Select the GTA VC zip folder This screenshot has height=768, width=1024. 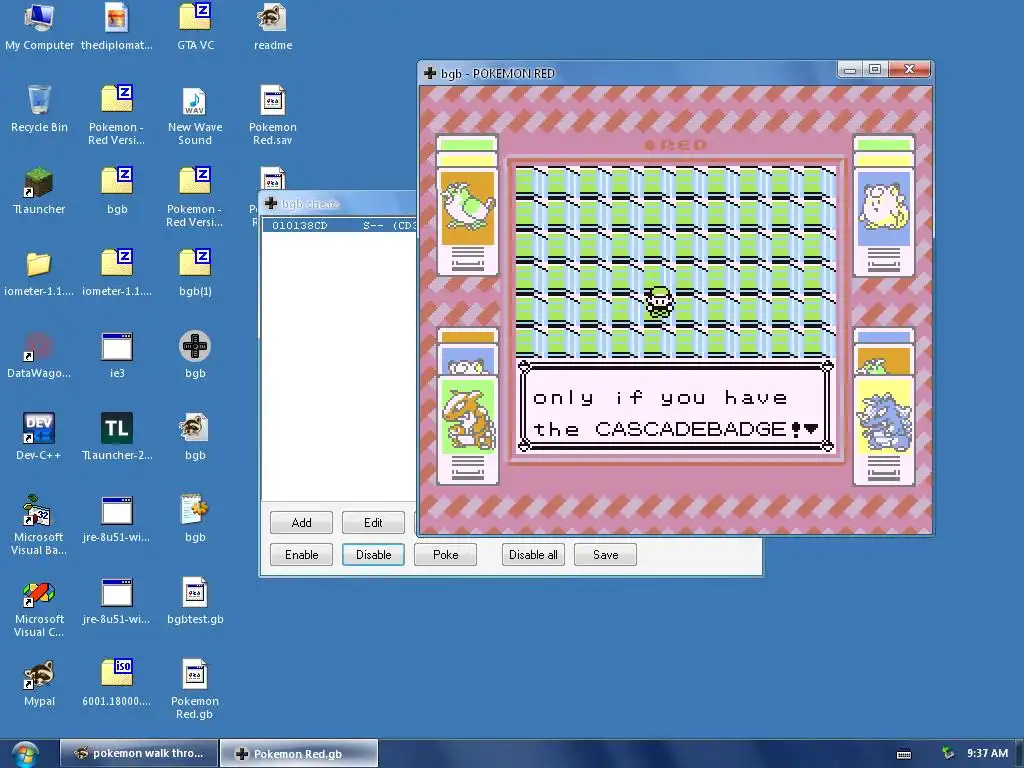pos(195,26)
